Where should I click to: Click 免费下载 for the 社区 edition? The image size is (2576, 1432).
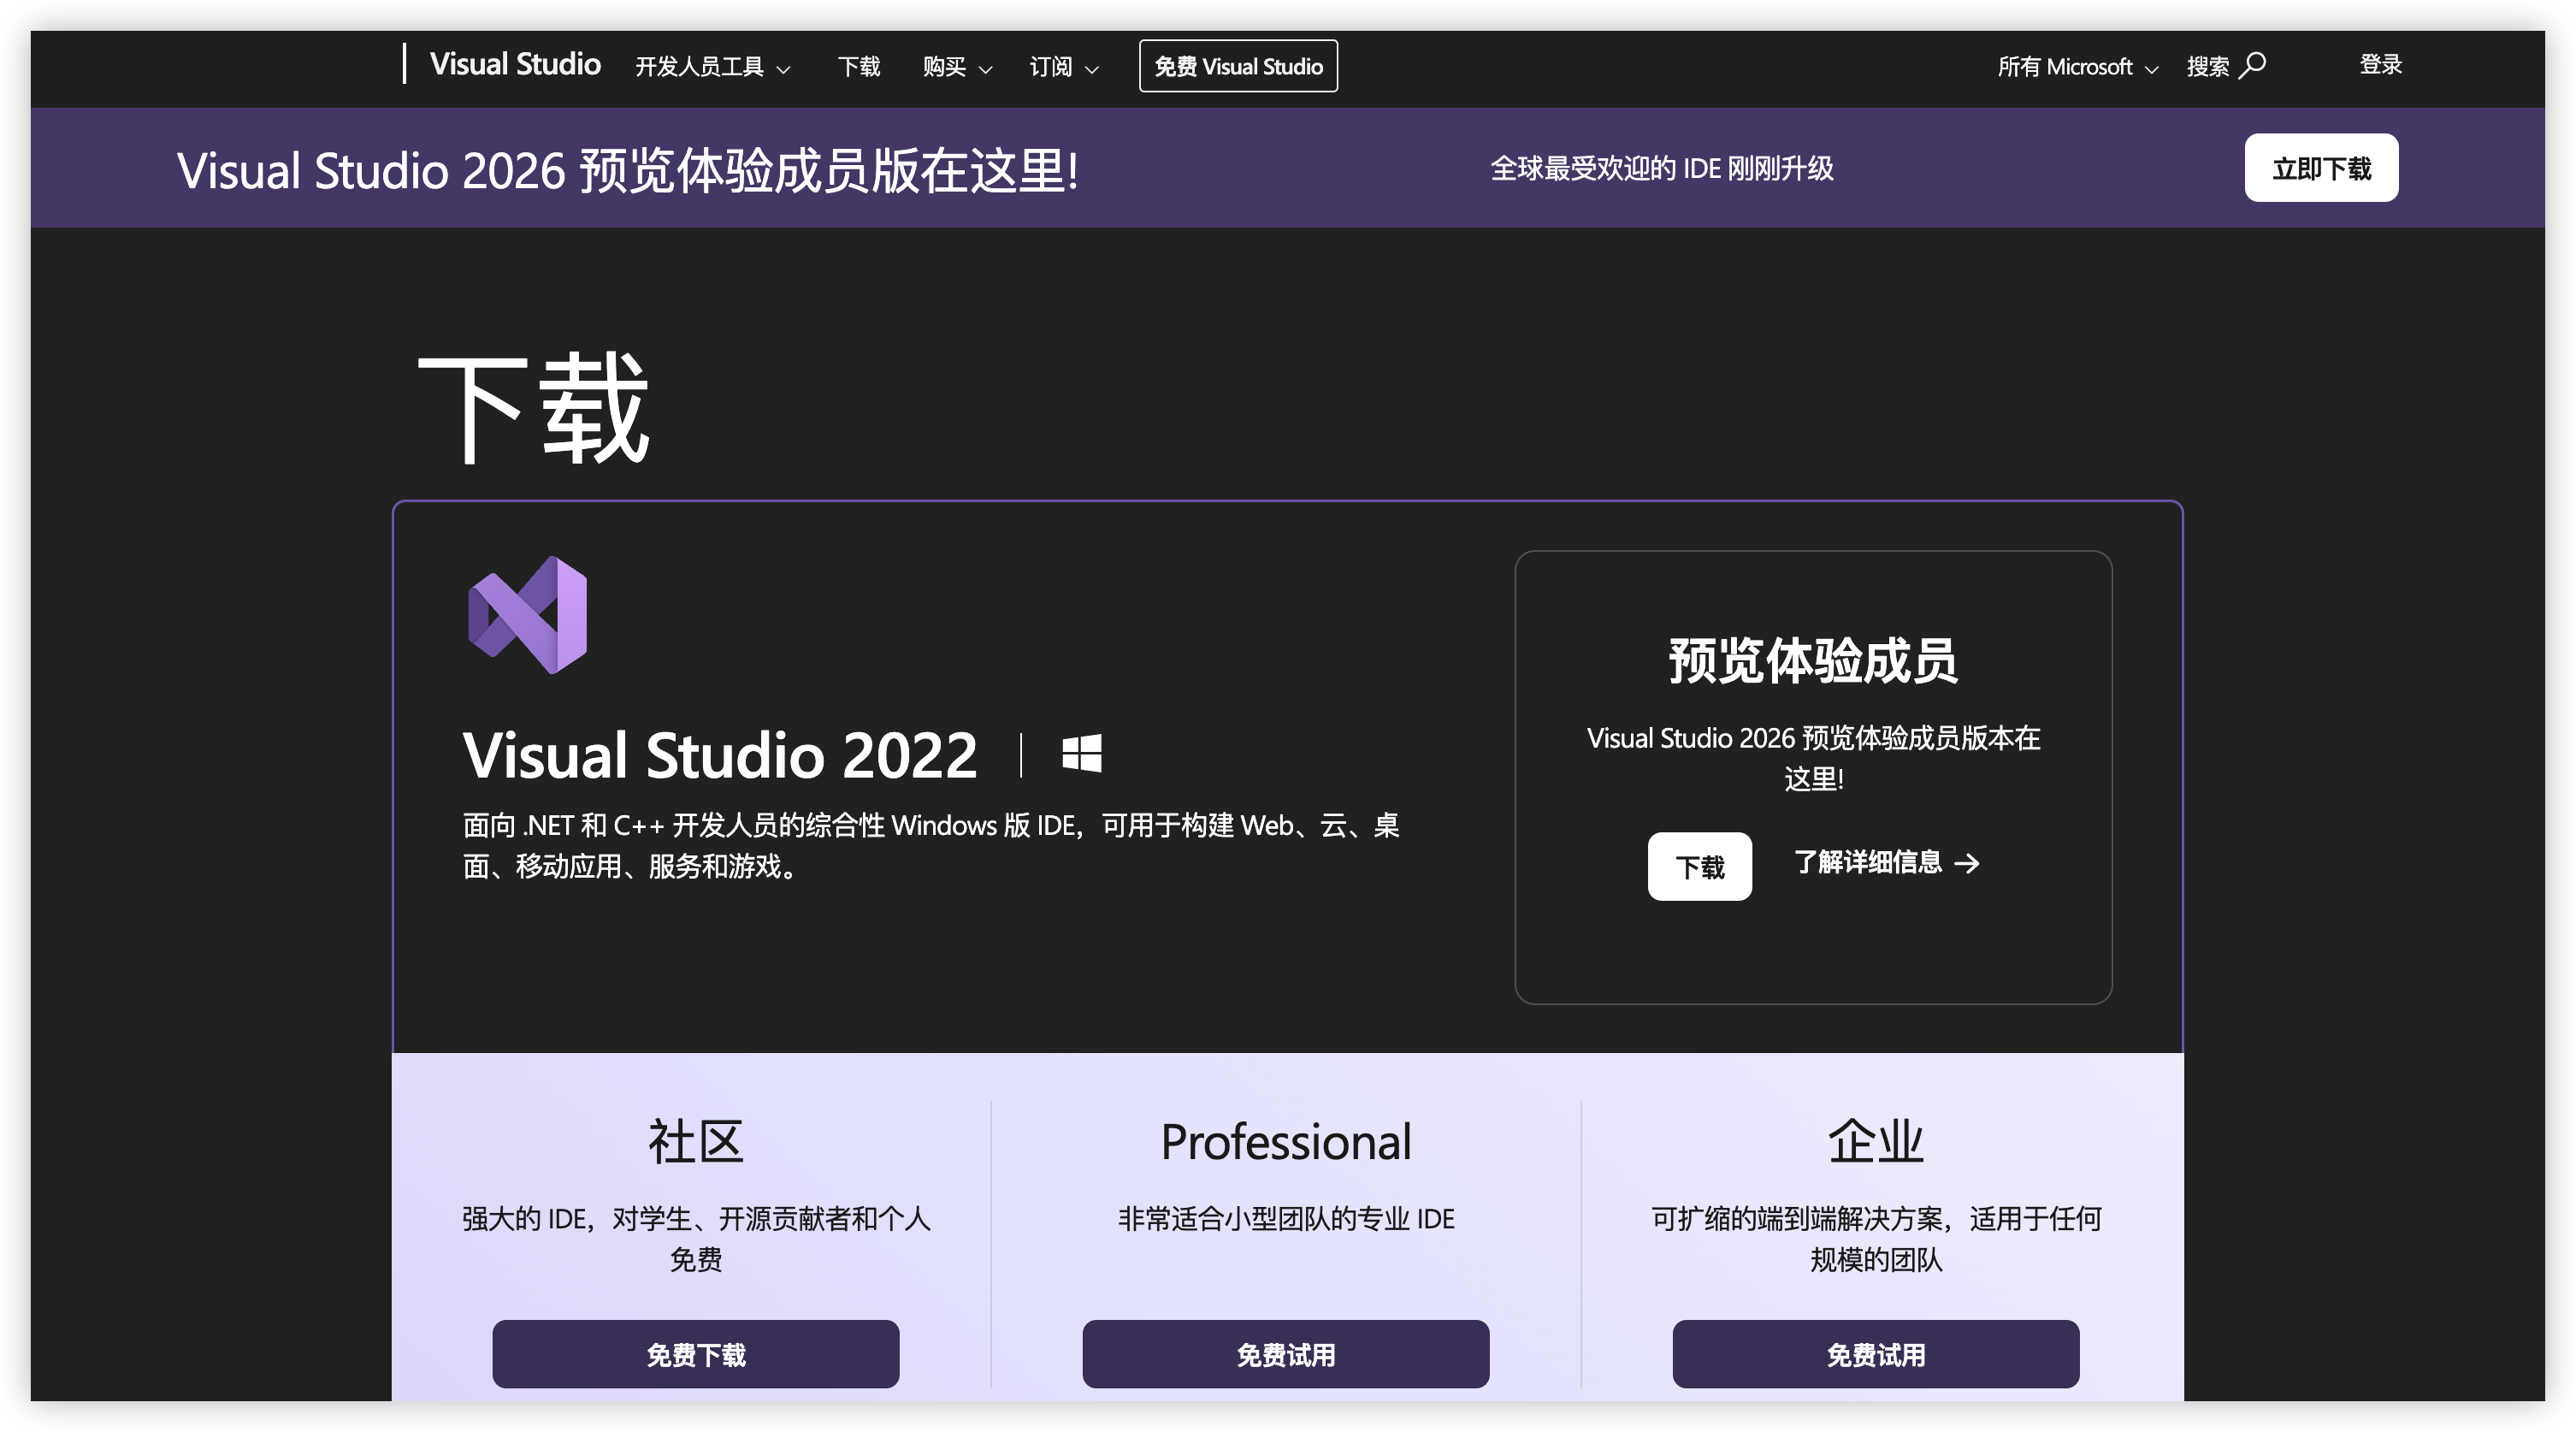point(695,1354)
